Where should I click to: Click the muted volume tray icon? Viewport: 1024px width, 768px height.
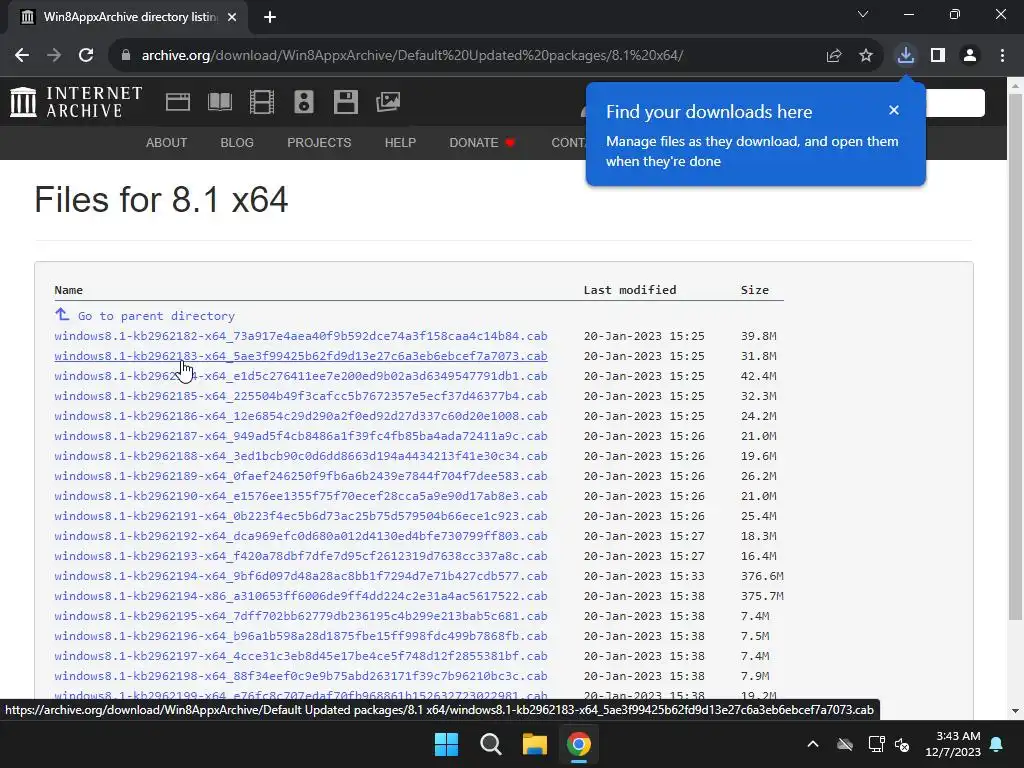pyautogui.click(x=902, y=744)
